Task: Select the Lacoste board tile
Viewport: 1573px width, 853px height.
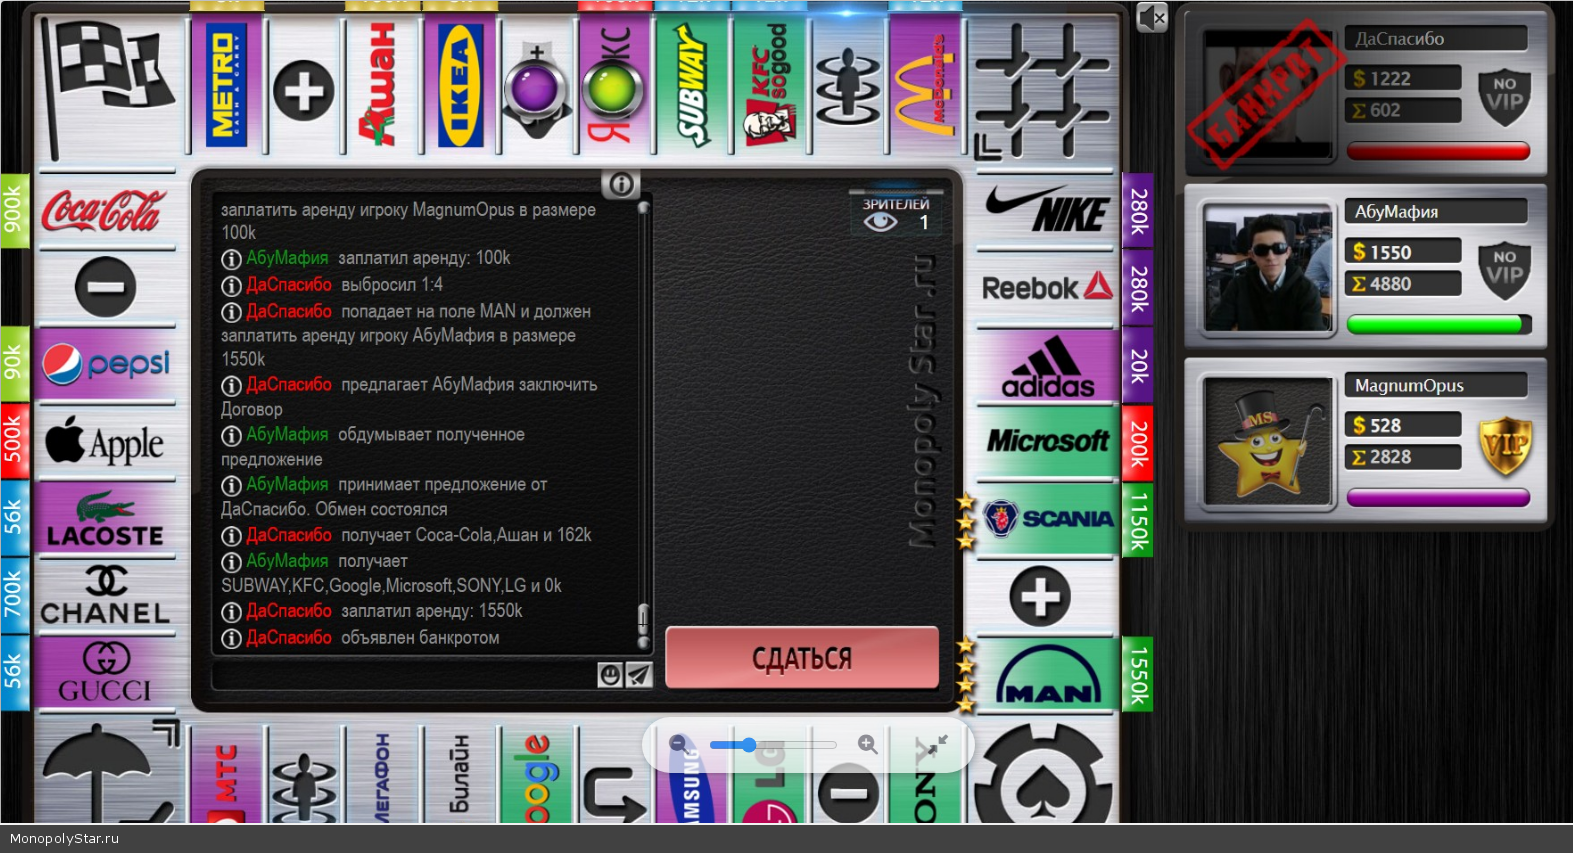Action: 105,520
